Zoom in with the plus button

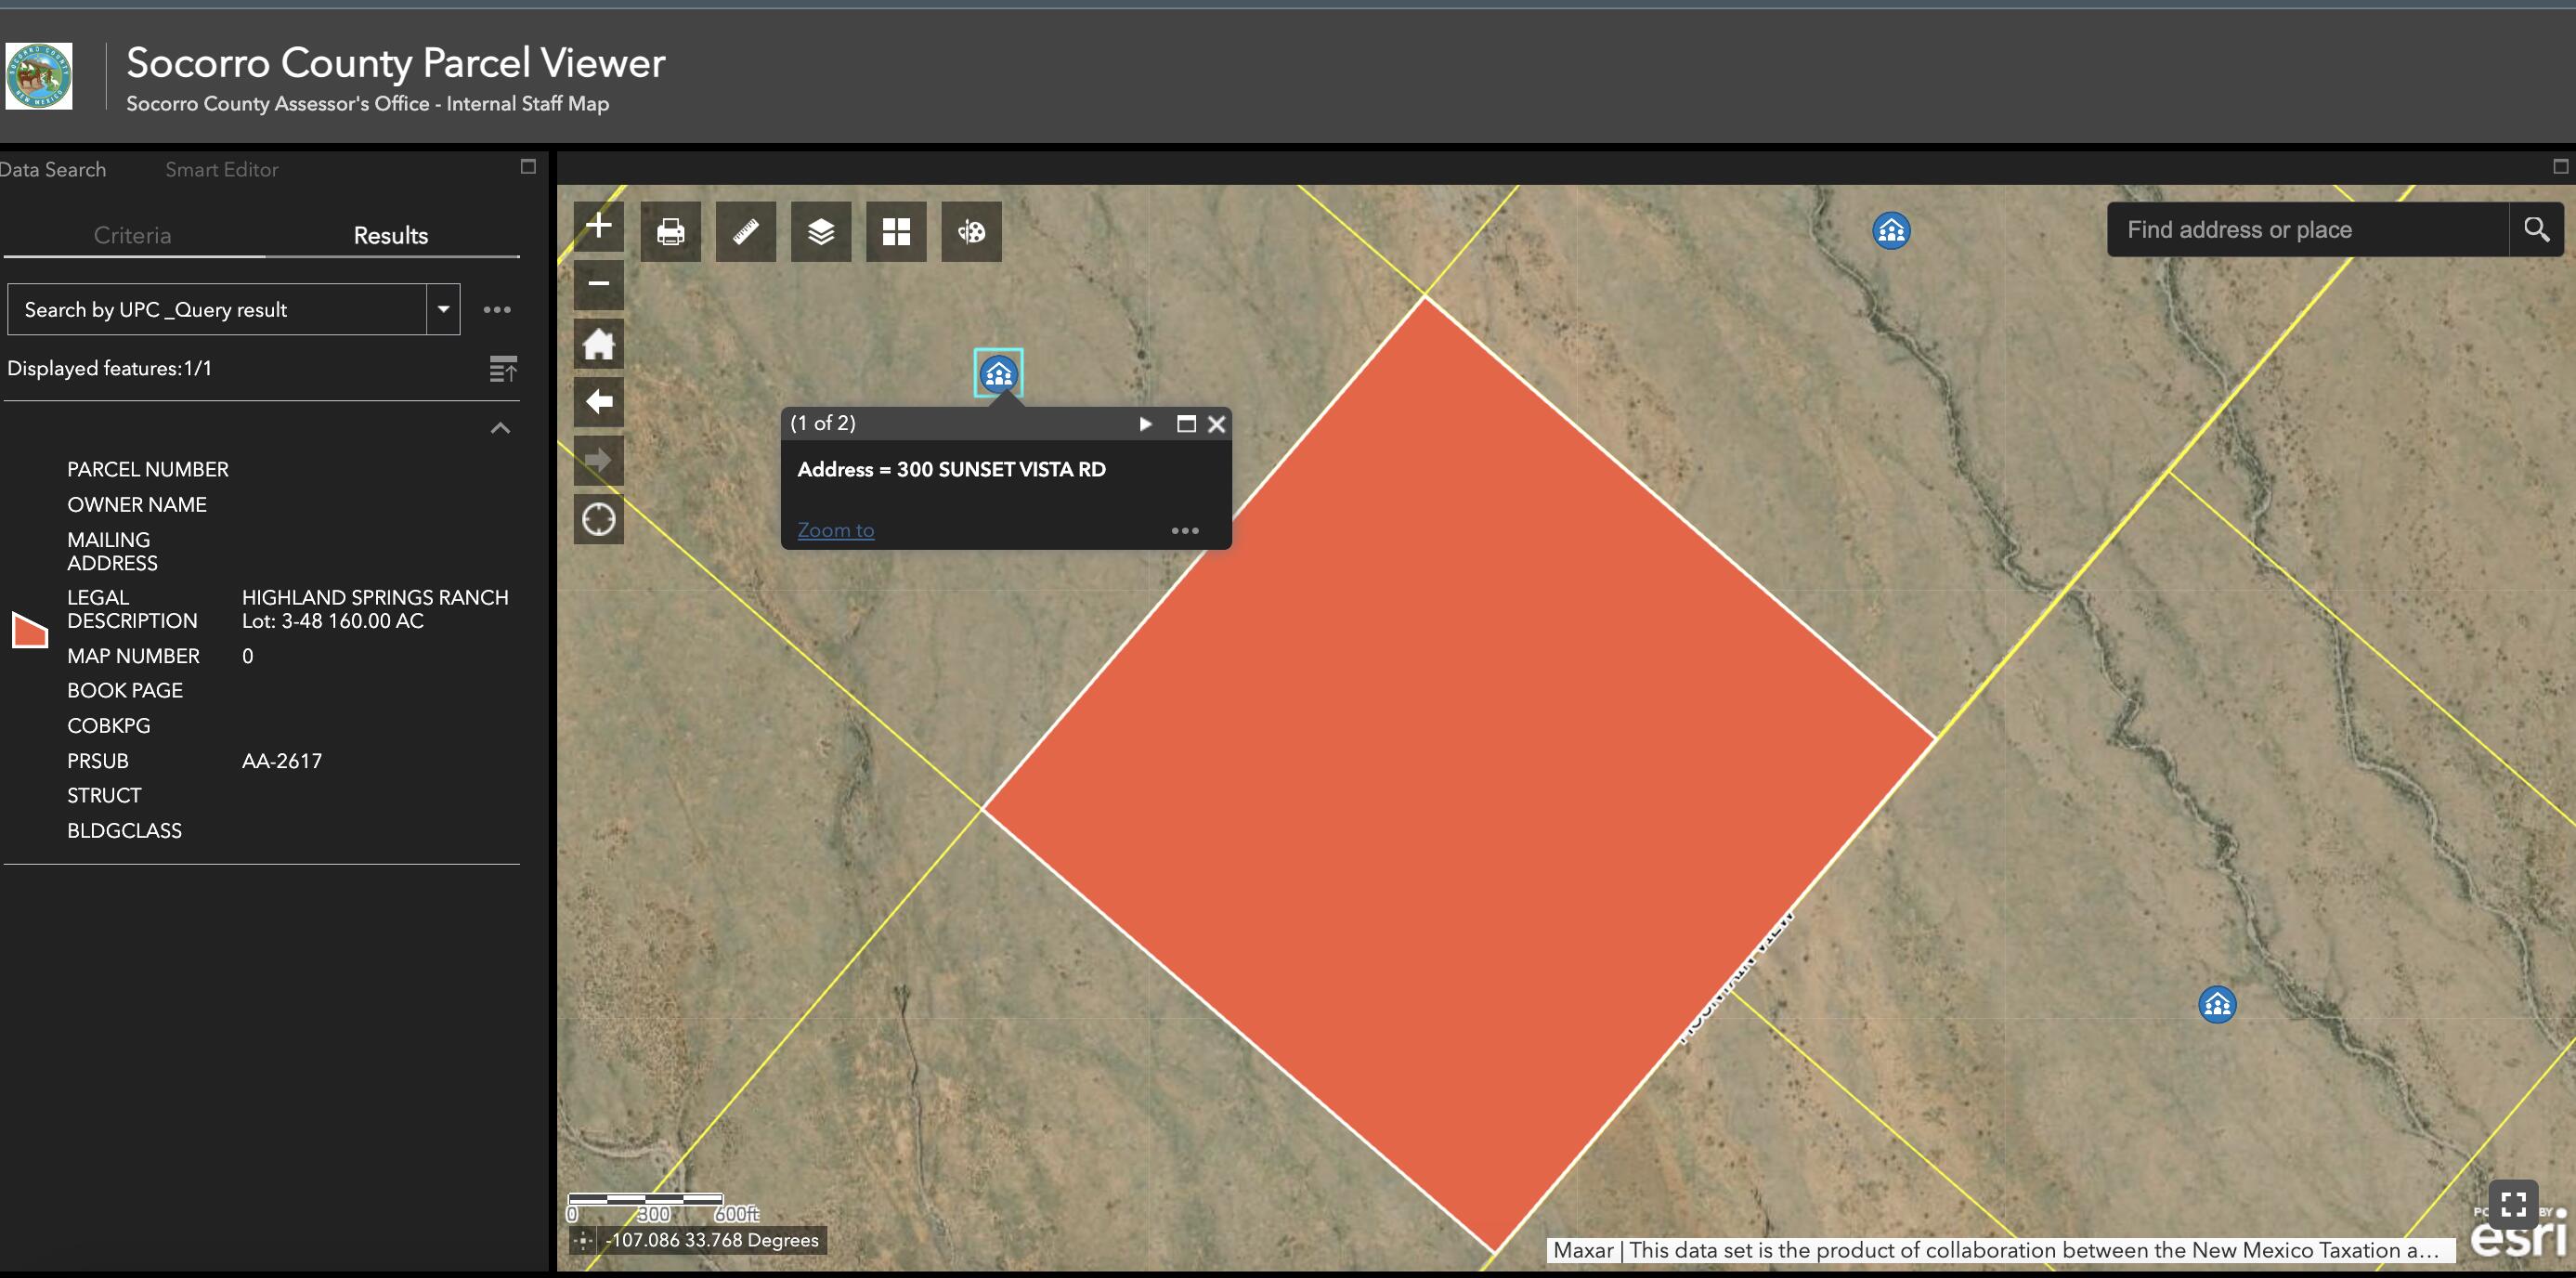click(x=598, y=225)
